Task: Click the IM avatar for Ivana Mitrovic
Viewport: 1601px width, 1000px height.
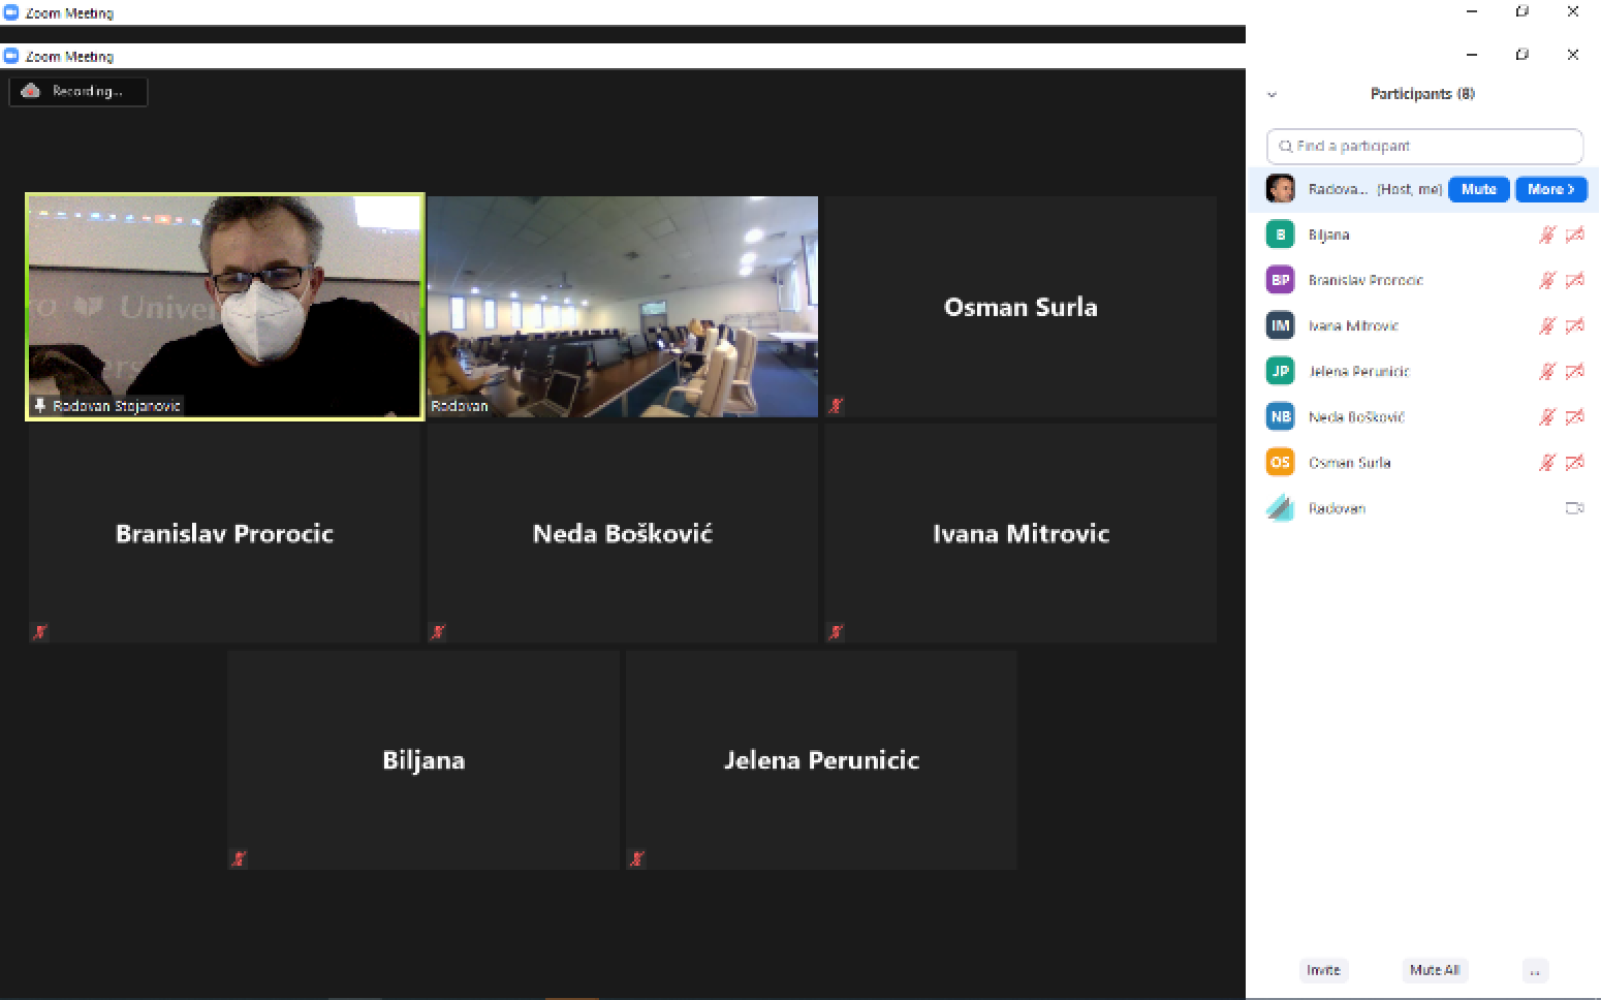Action: [x=1280, y=326]
